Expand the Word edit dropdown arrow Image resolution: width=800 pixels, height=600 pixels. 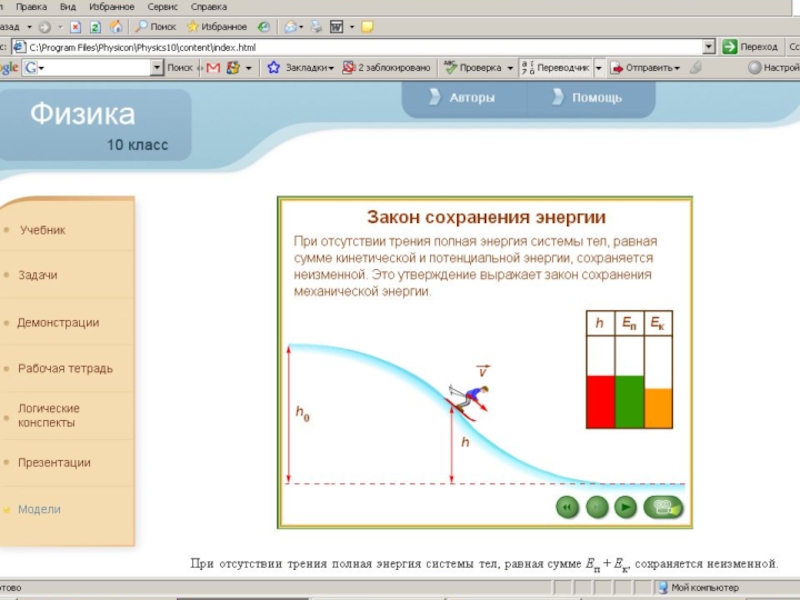(x=352, y=27)
